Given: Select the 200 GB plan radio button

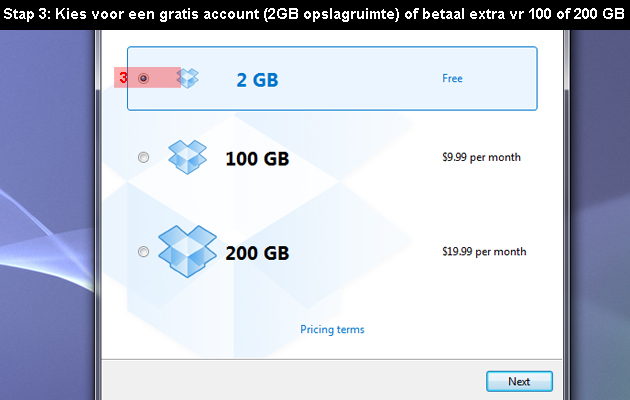Looking at the screenshot, I should [x=143, y=252].
